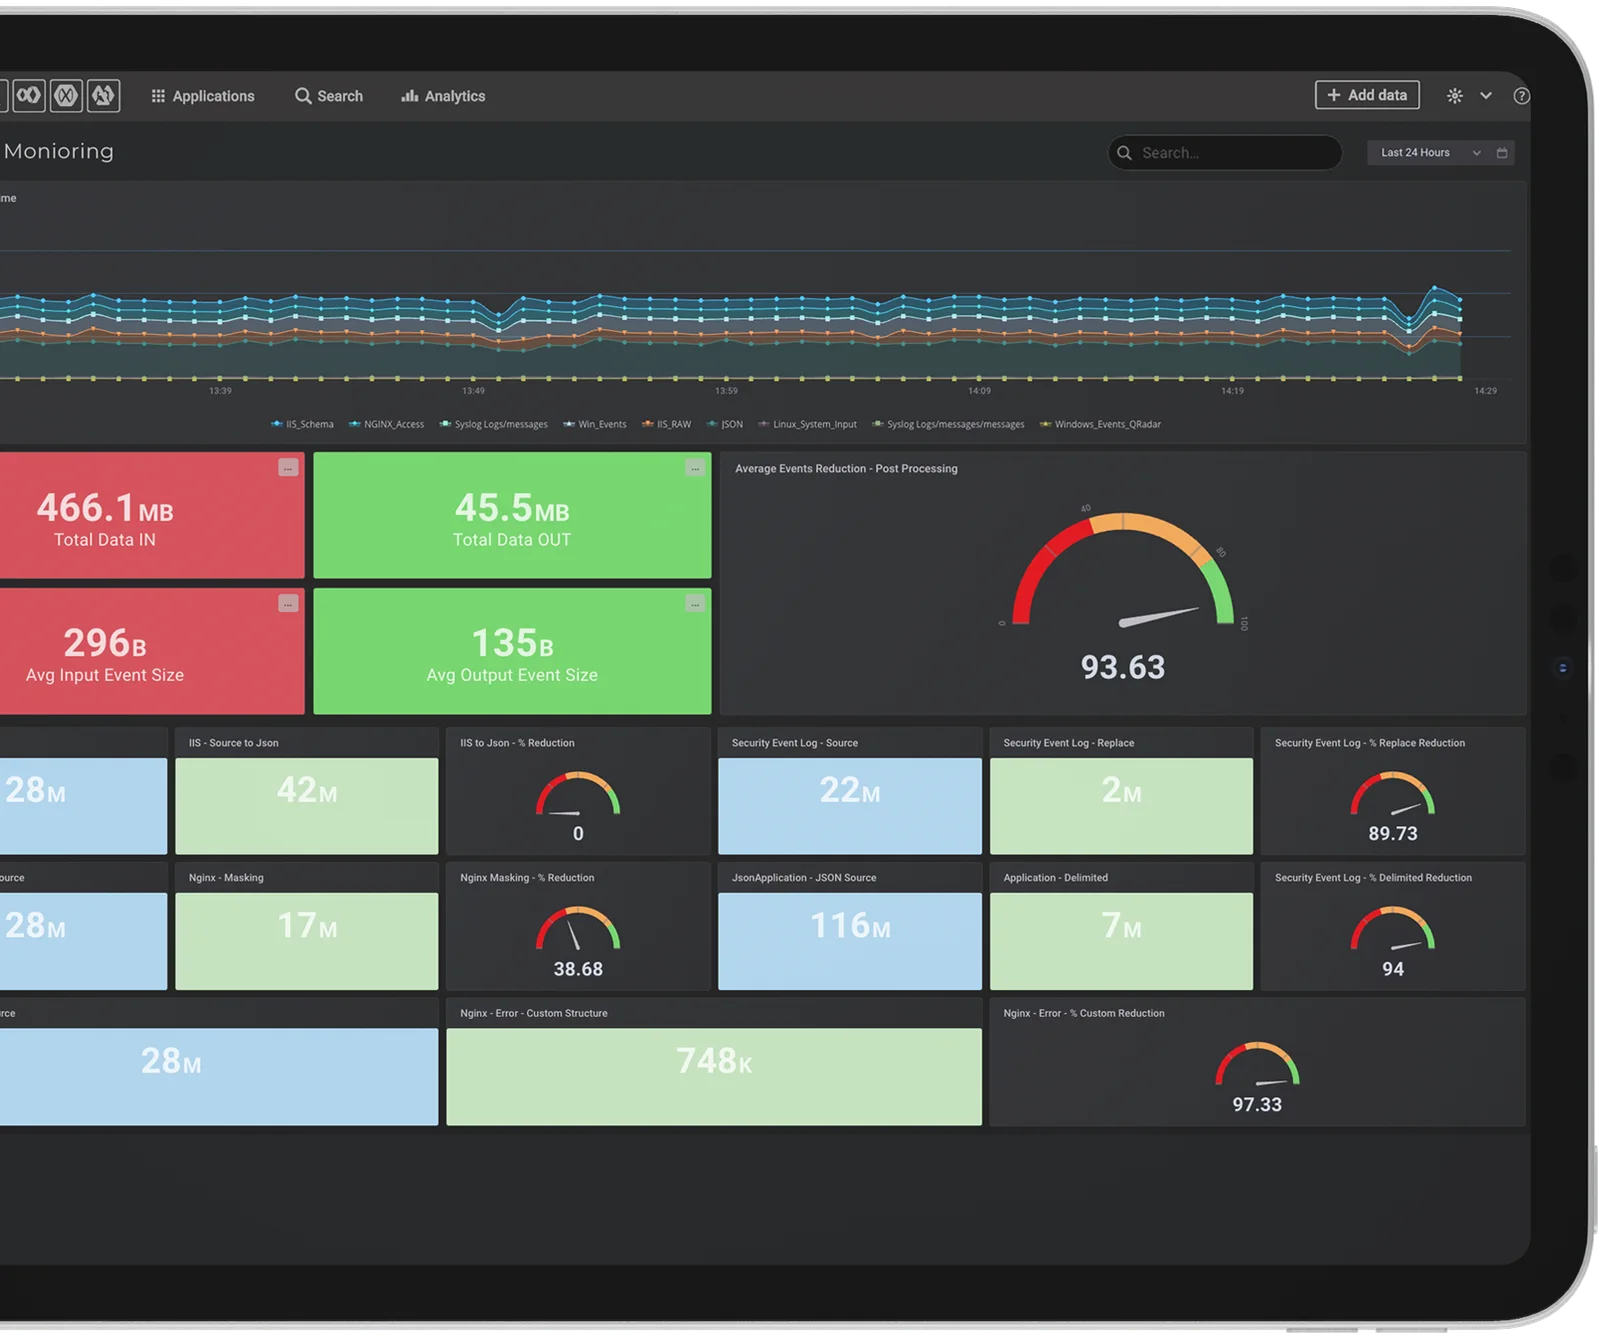The image size is (1600, 1336).
Task: Open Avg Output Event Size tile options
Action: tap(695, 604)
